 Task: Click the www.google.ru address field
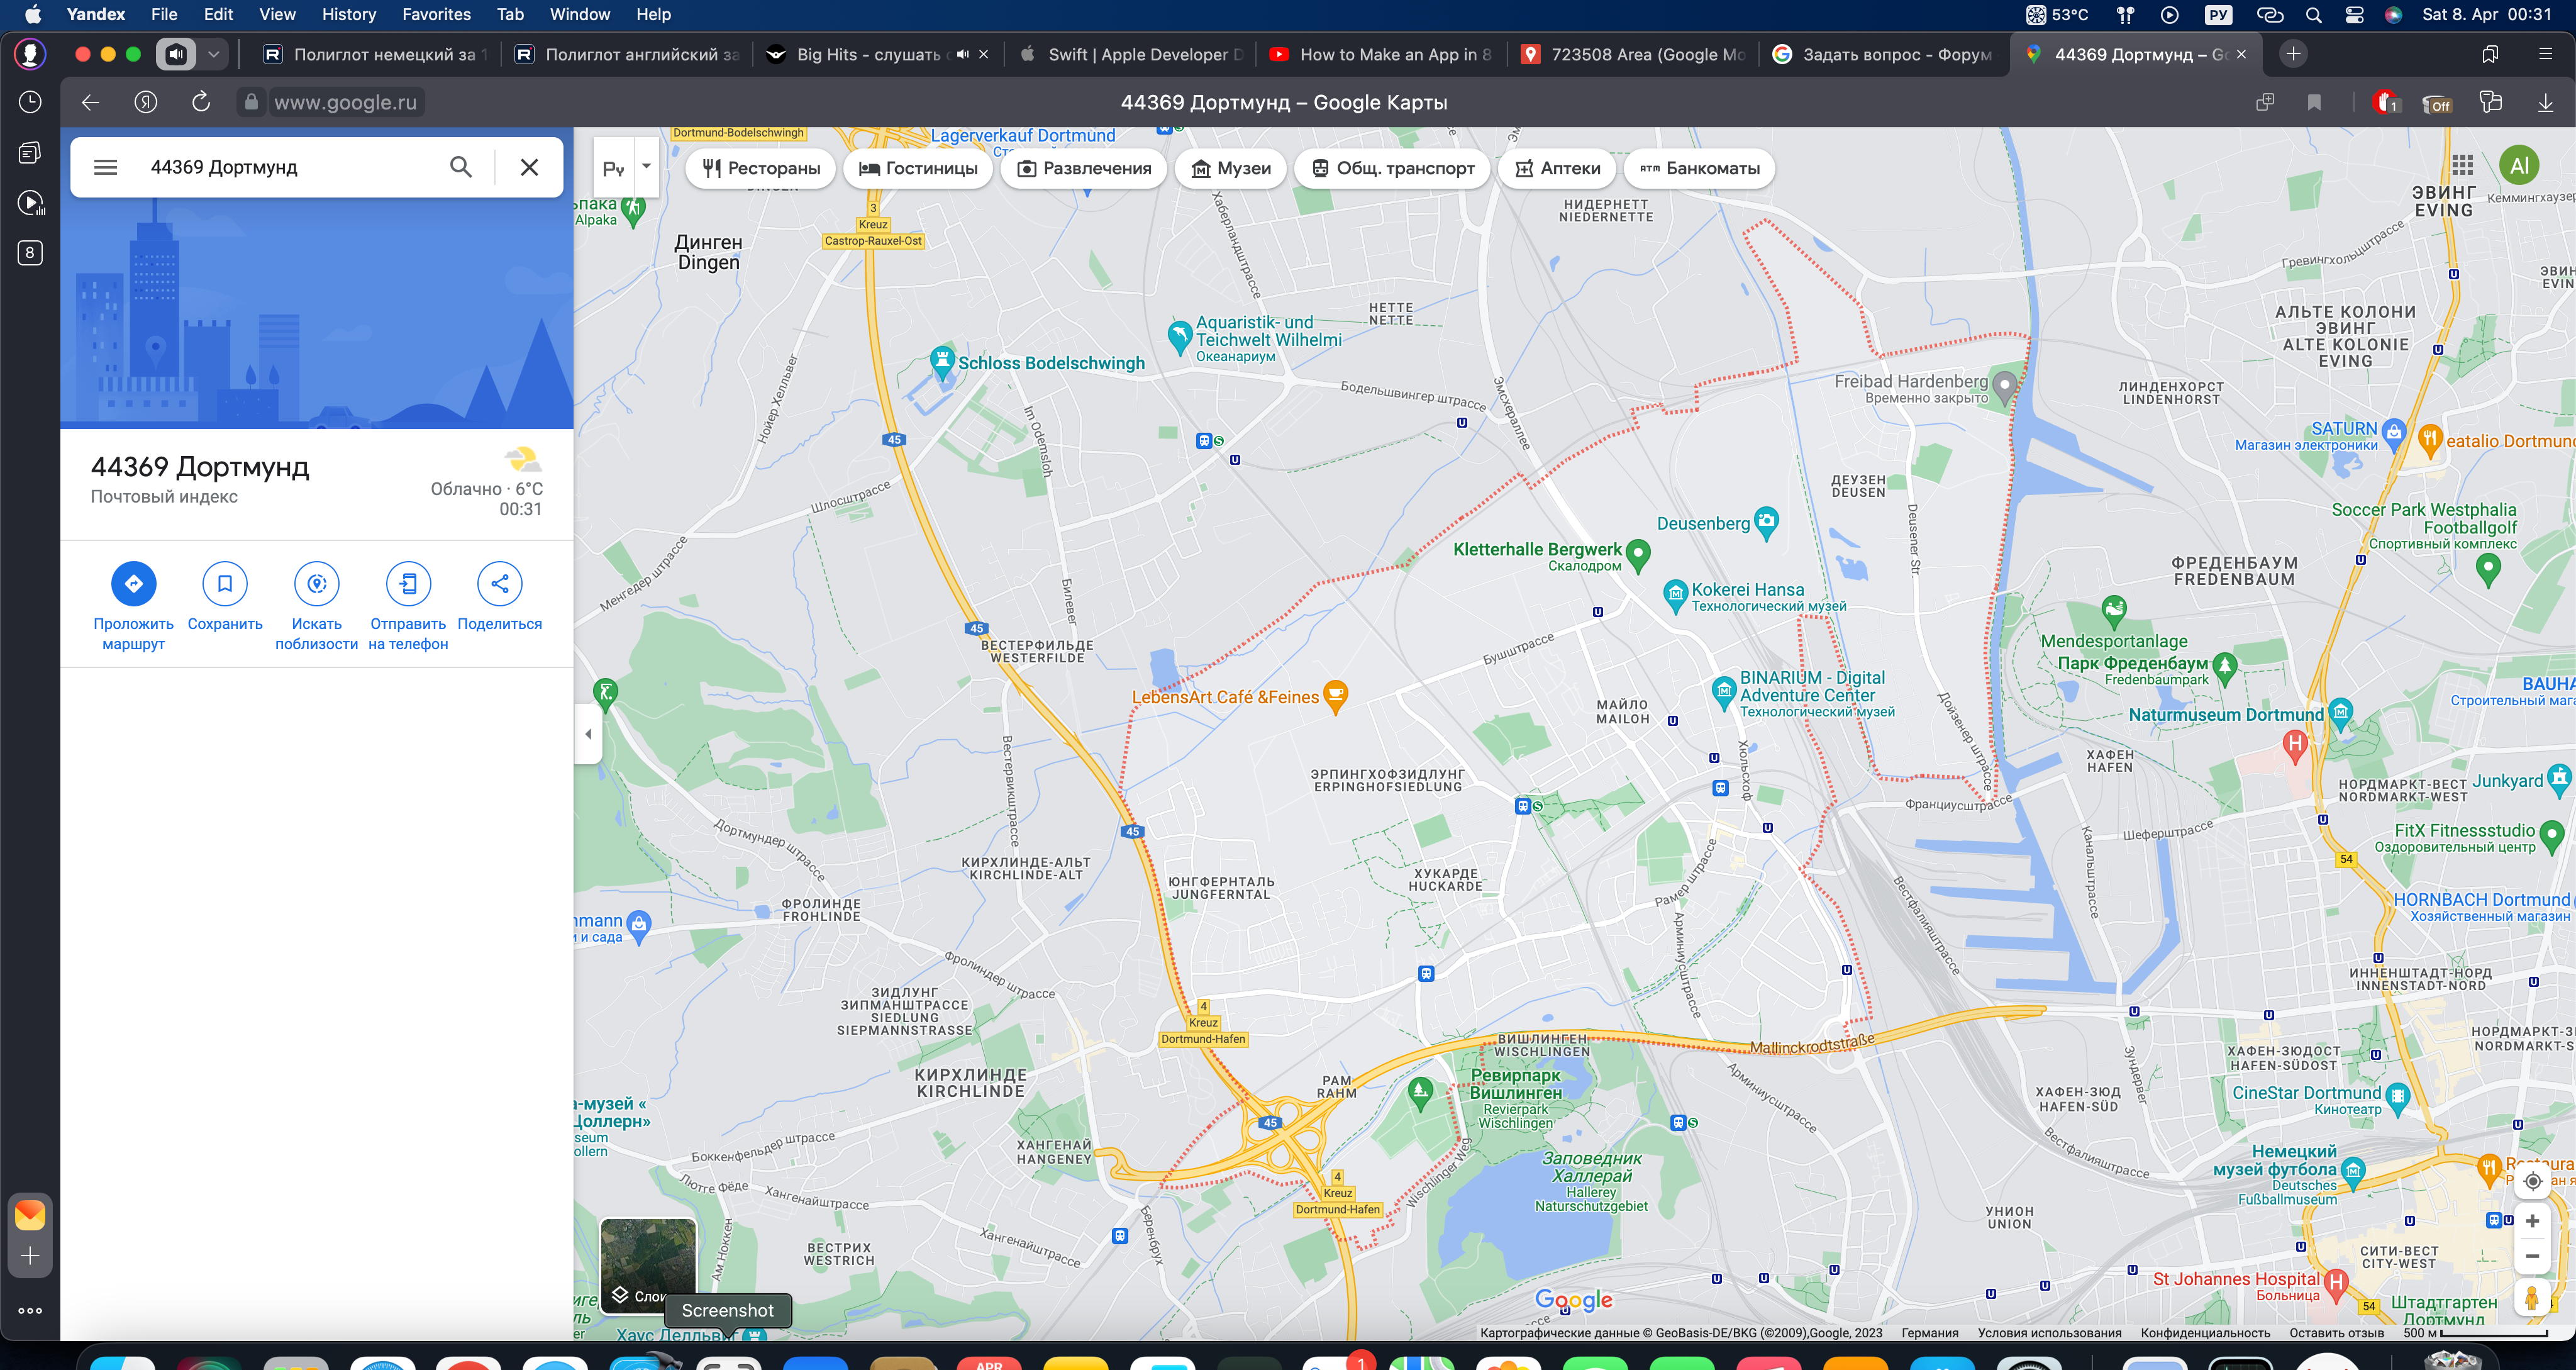345,102
